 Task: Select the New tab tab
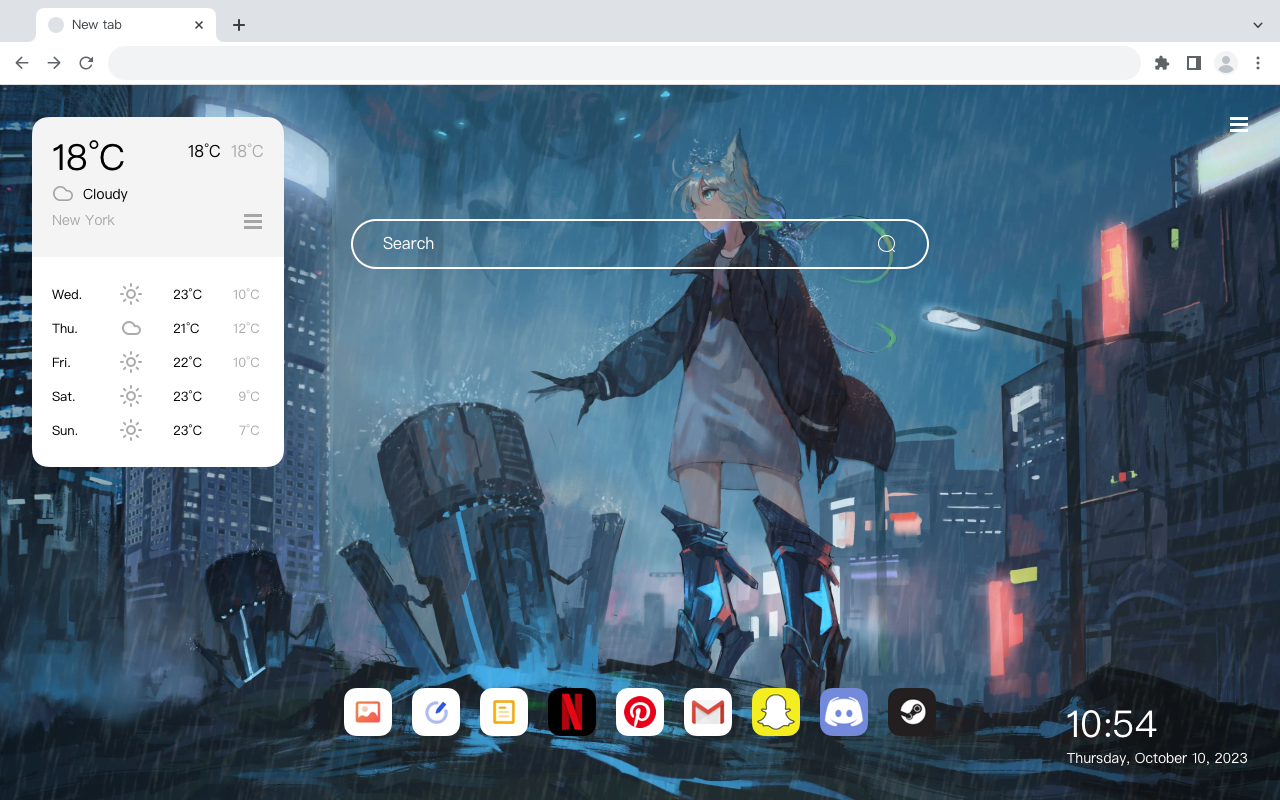click(126, 25)
